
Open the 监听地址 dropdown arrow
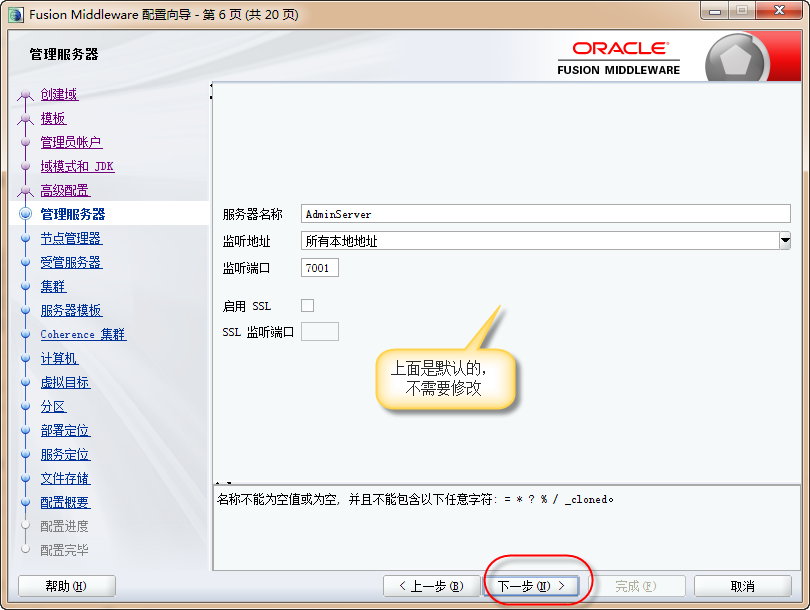click(785, 241)
